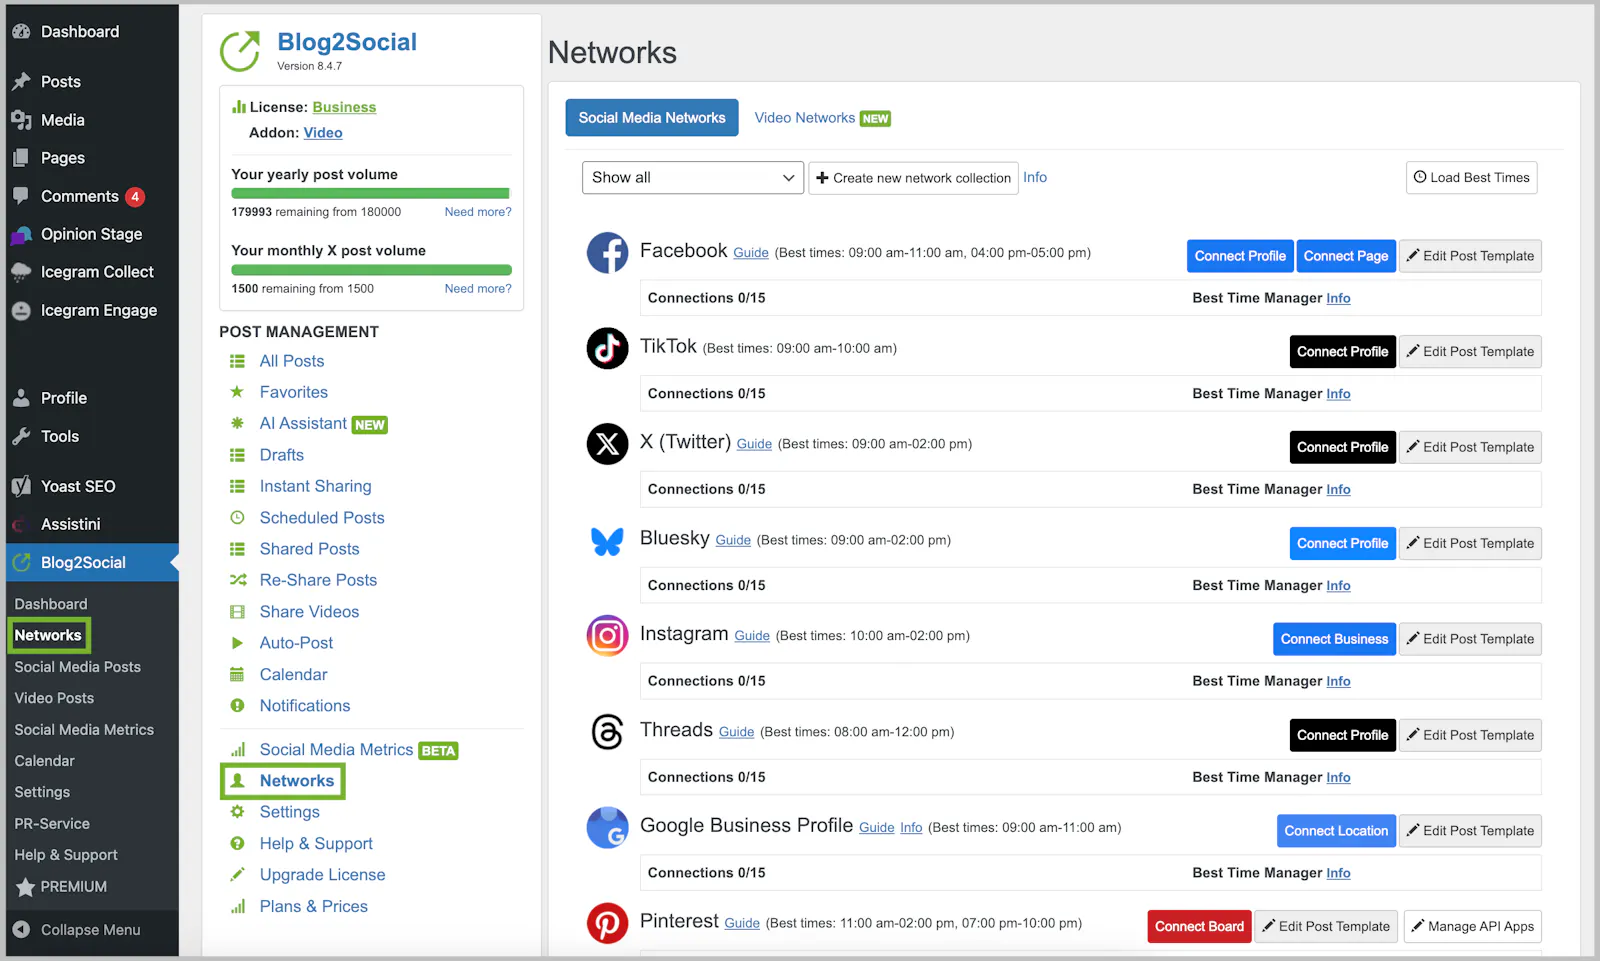Click the Threads network logo
Screen dimensions: 1600x961
click(607, 732)
